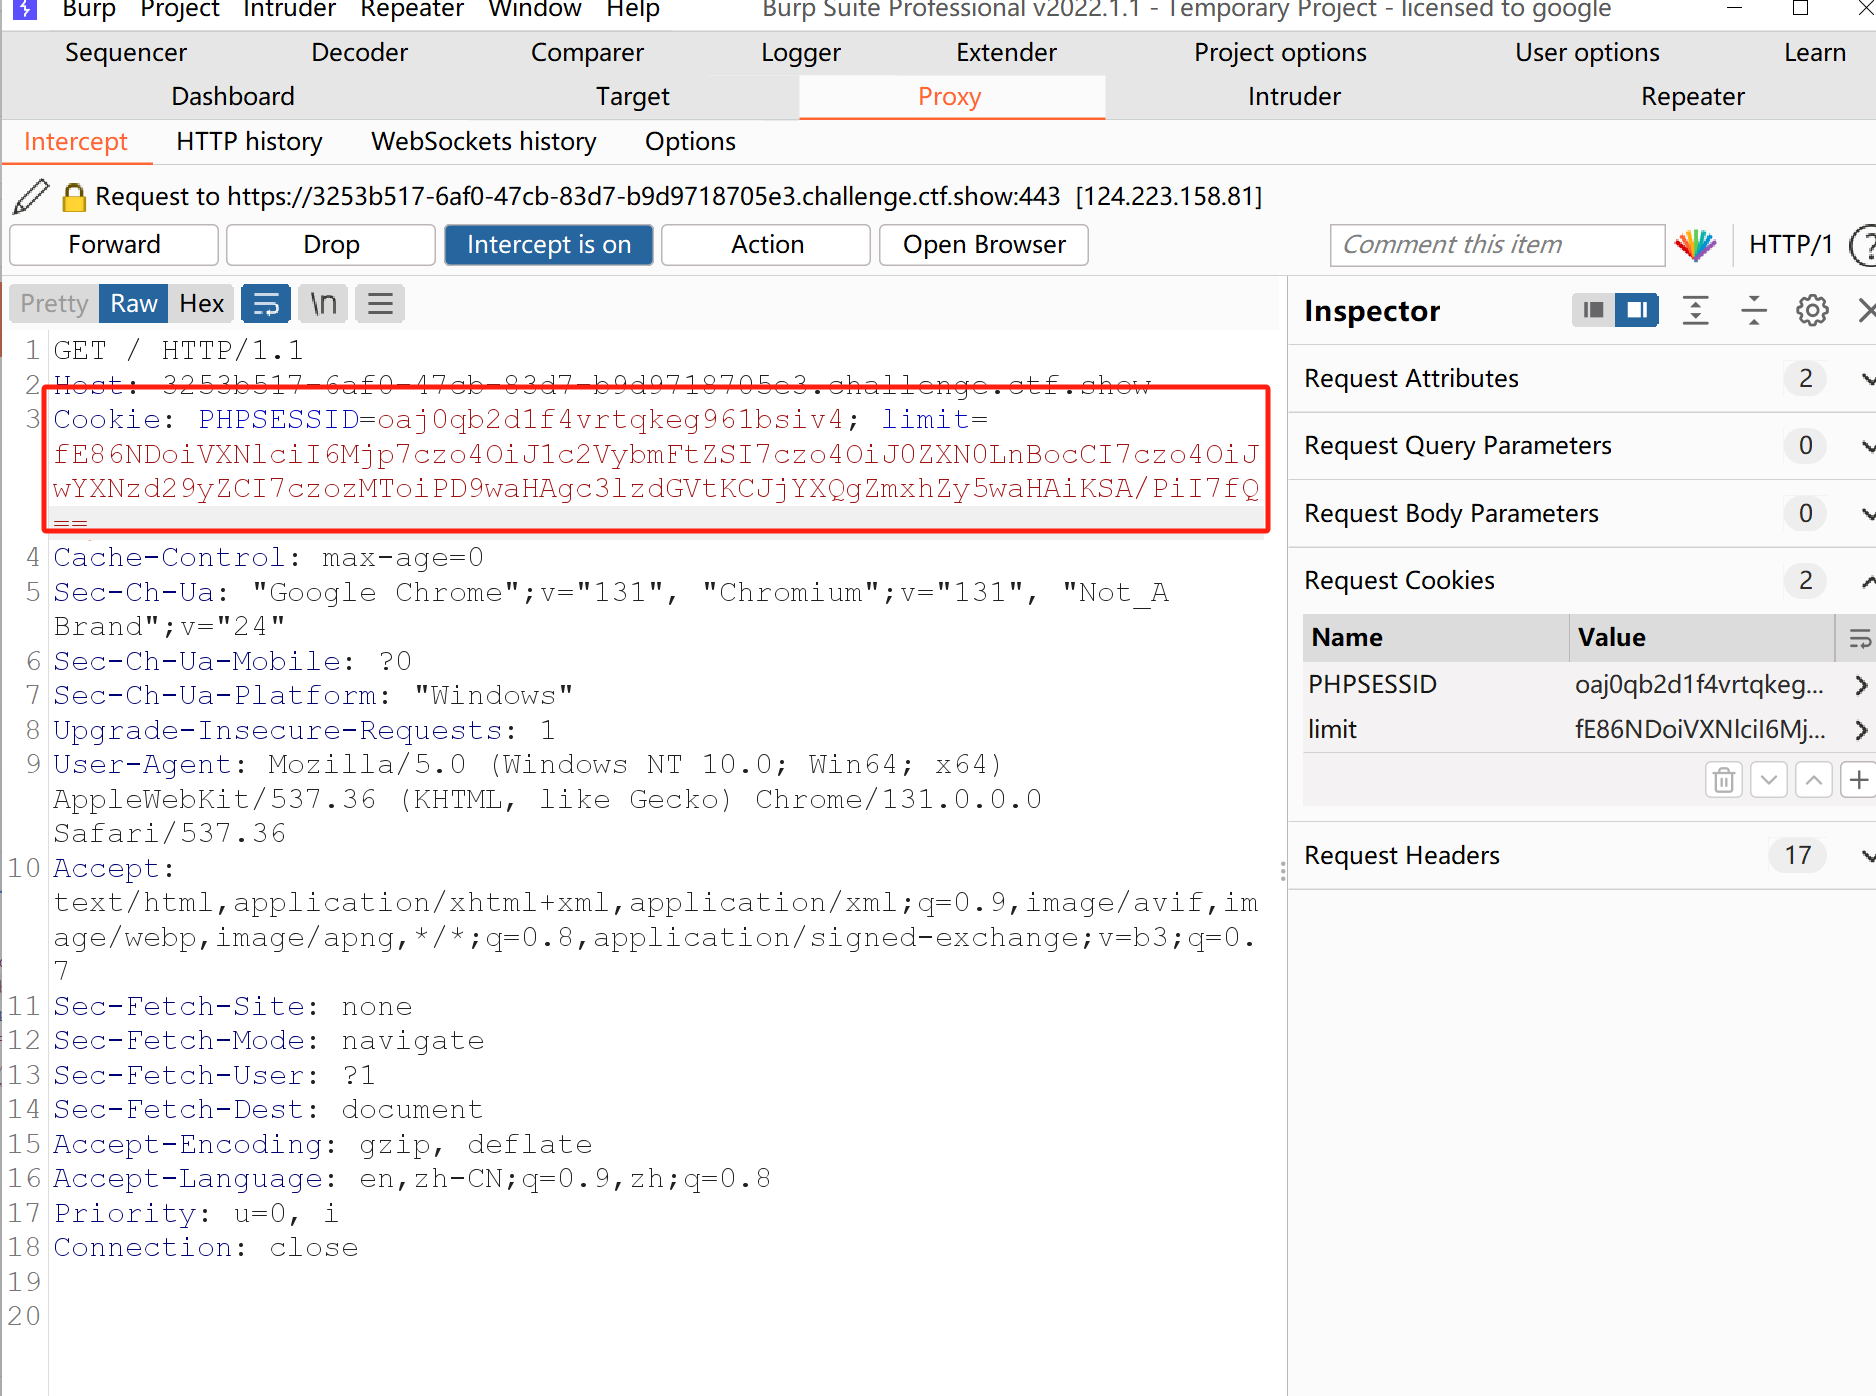Expand the Request Attributes section

pyautogui.click(x=1866, y=379)
